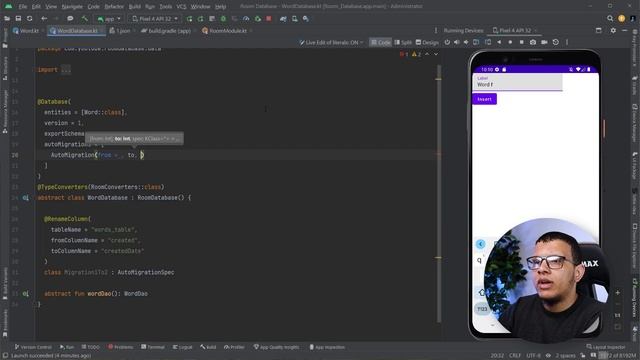Viewport: 640px width, 360px height.
Task: Click the Open file toolbar icon
Action: 7,19
